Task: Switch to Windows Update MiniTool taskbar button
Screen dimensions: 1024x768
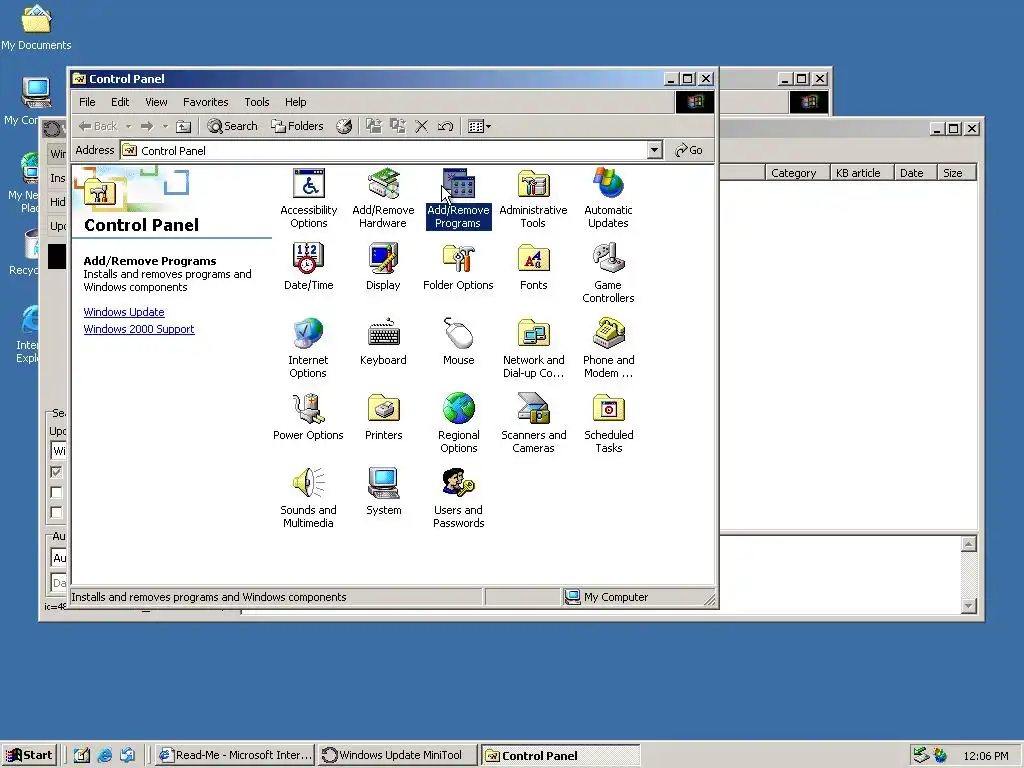Action: 398,755
